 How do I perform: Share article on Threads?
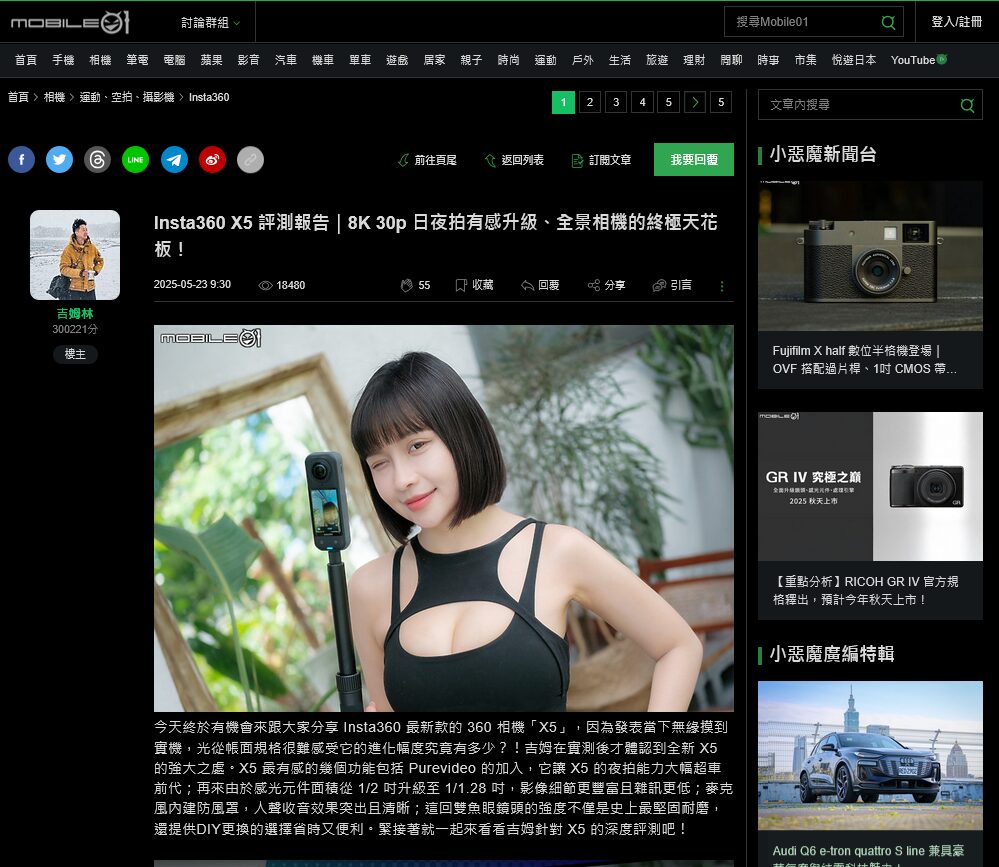point(97,159)
